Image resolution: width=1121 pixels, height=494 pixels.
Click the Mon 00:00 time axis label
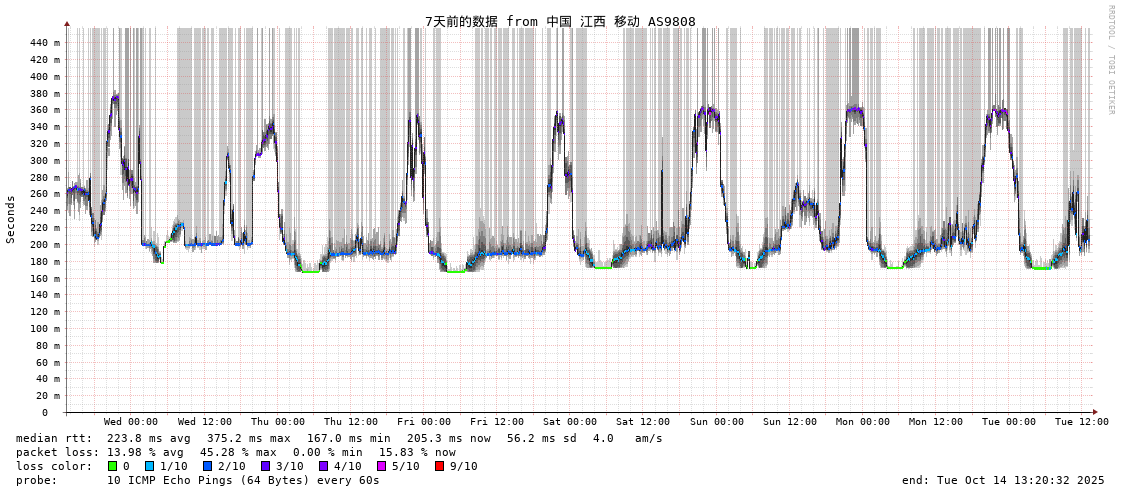862,422
